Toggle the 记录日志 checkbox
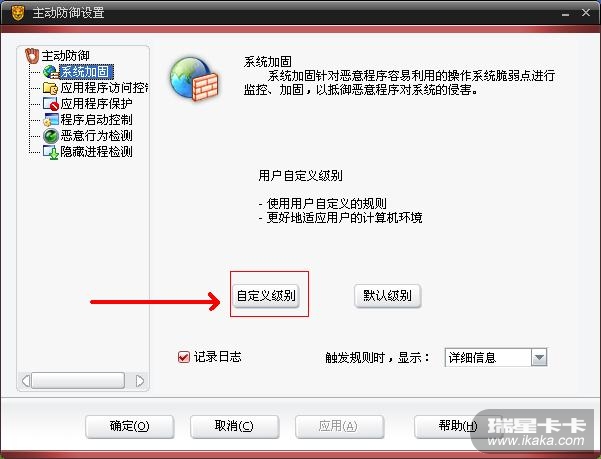The width and height of the screenshot is (601, 459). 184,357
